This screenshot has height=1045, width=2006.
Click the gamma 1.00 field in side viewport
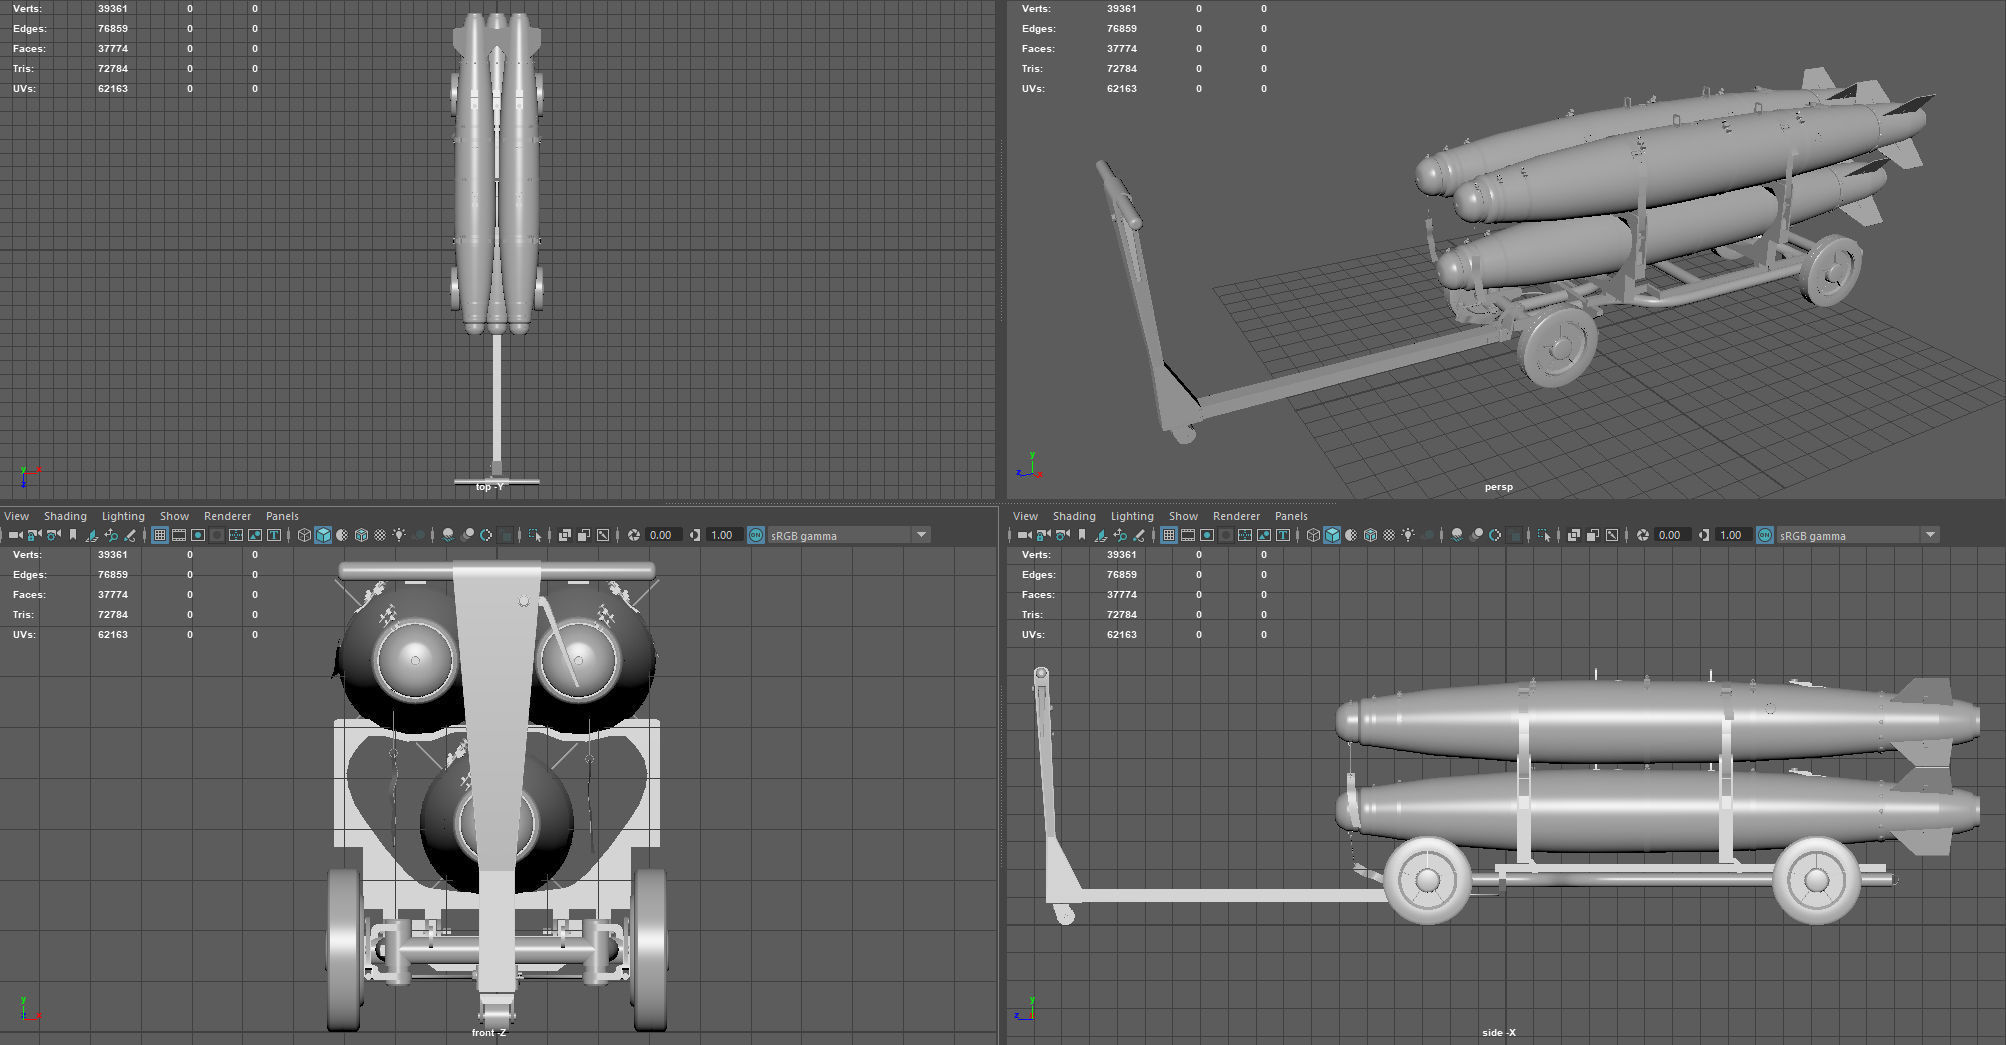[x=1731, y=535]
